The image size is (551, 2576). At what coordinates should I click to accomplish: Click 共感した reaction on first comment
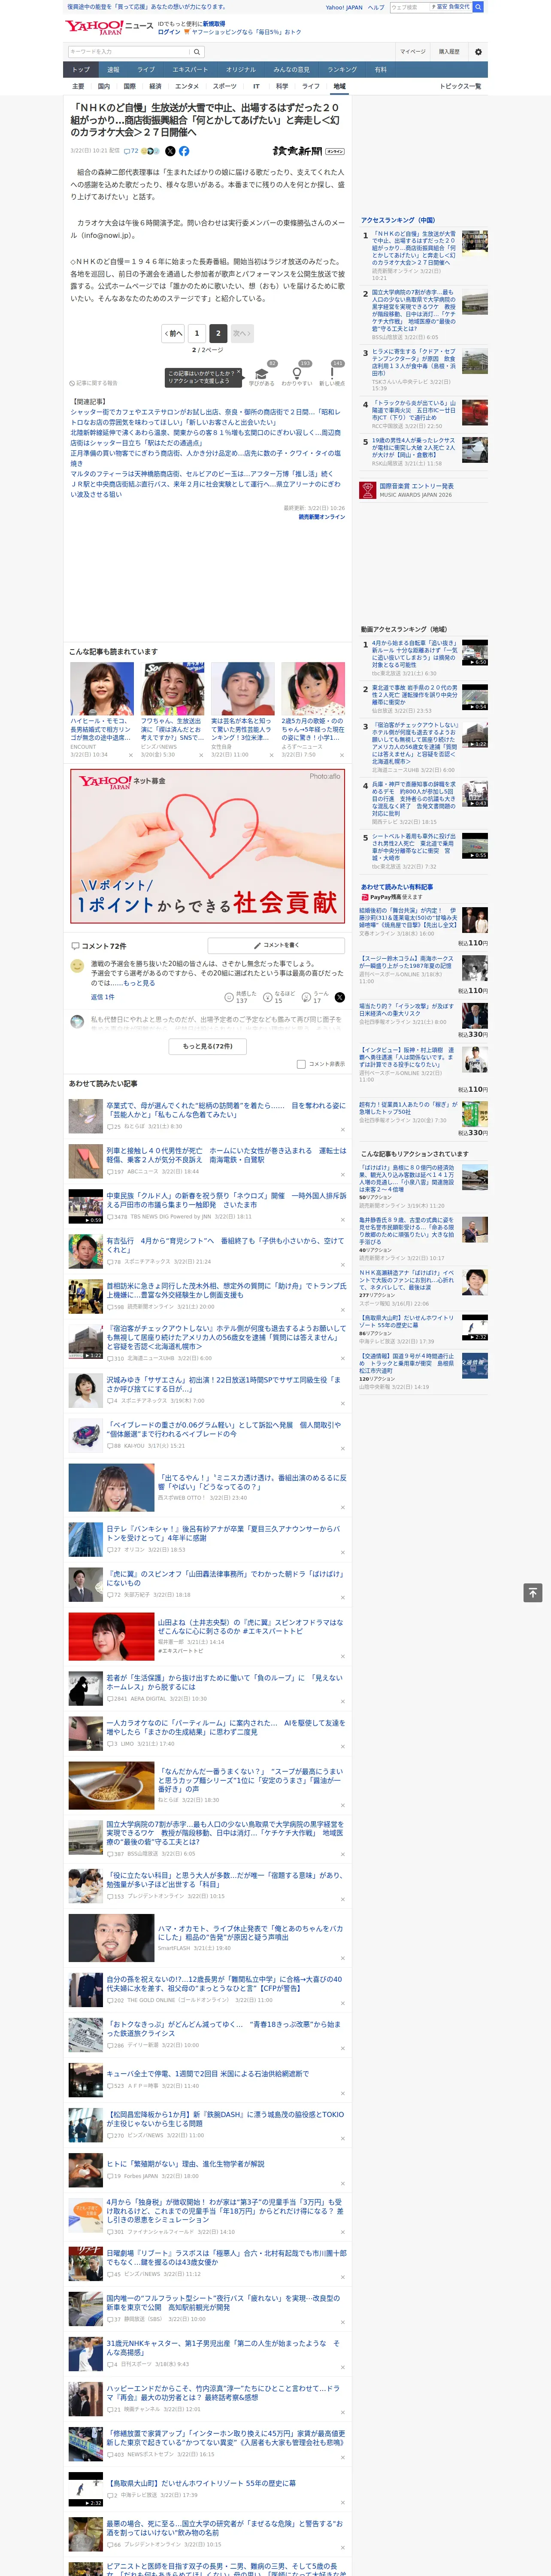click(241, 997)
